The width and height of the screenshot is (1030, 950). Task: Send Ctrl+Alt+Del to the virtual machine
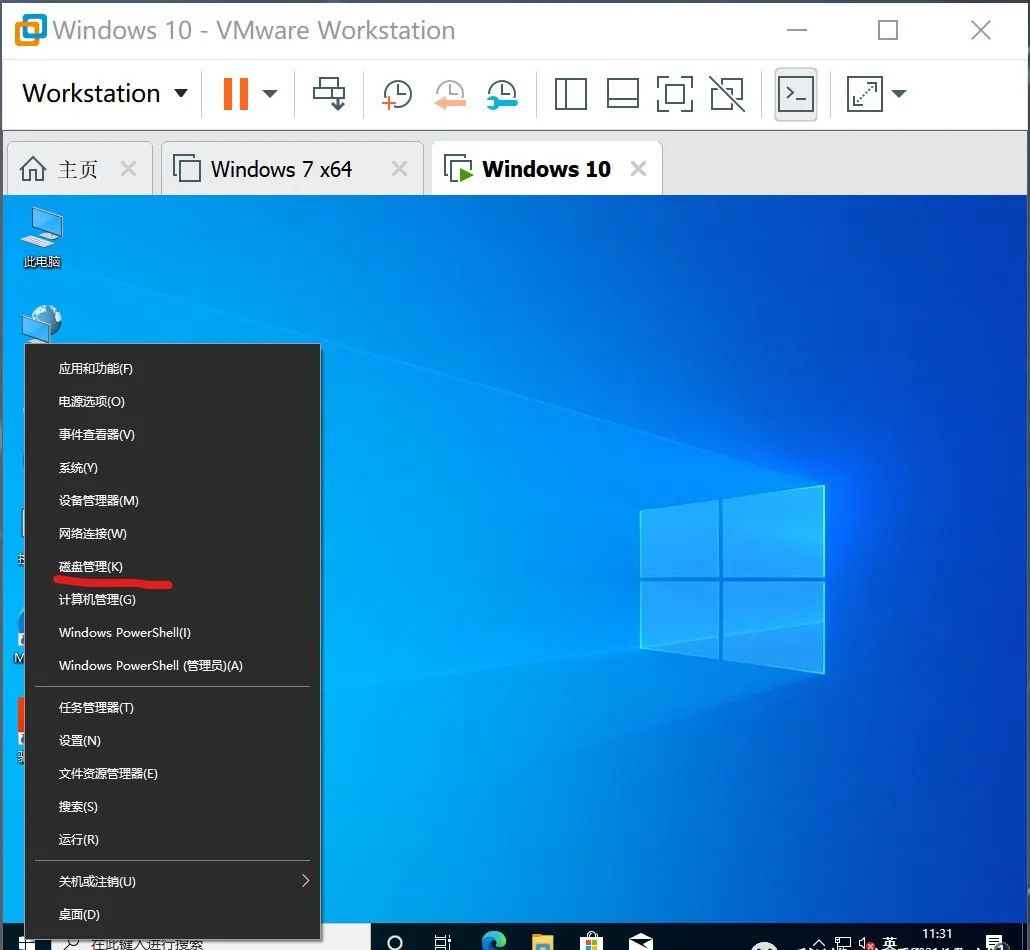(x=330, y=94)
